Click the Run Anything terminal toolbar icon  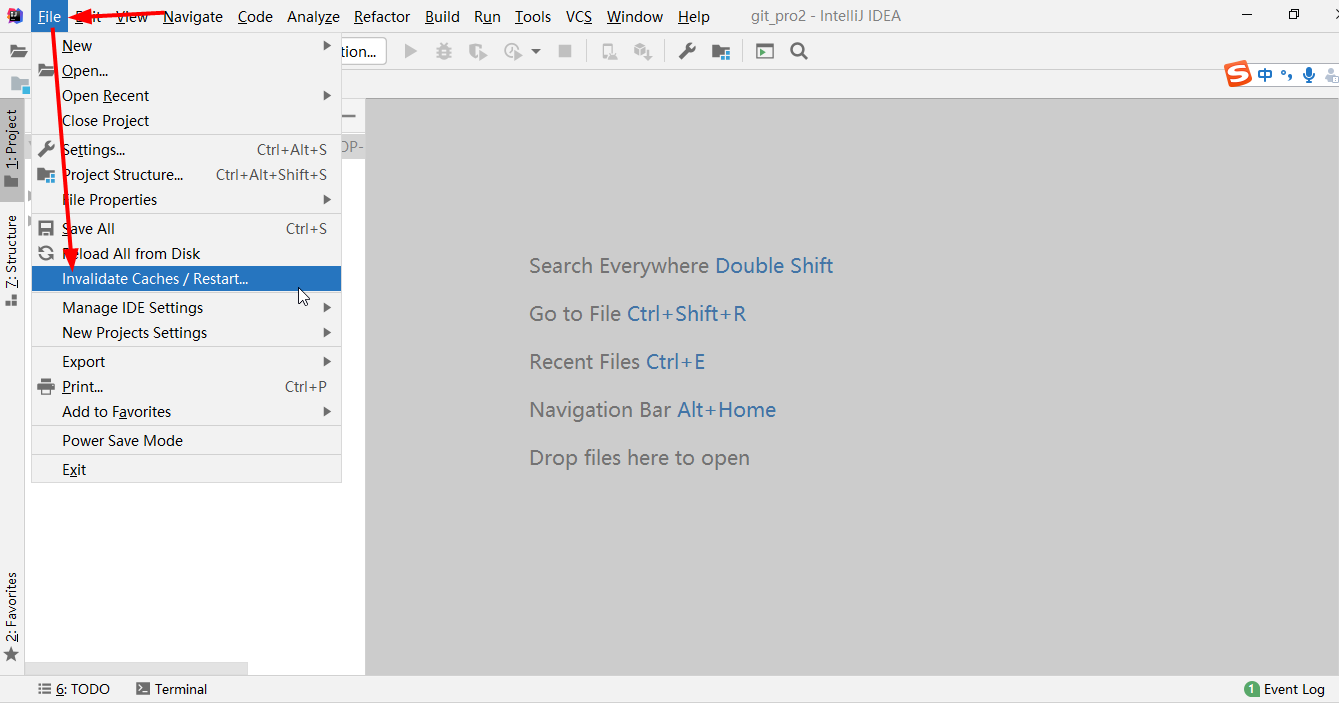[x=765, y=51]
